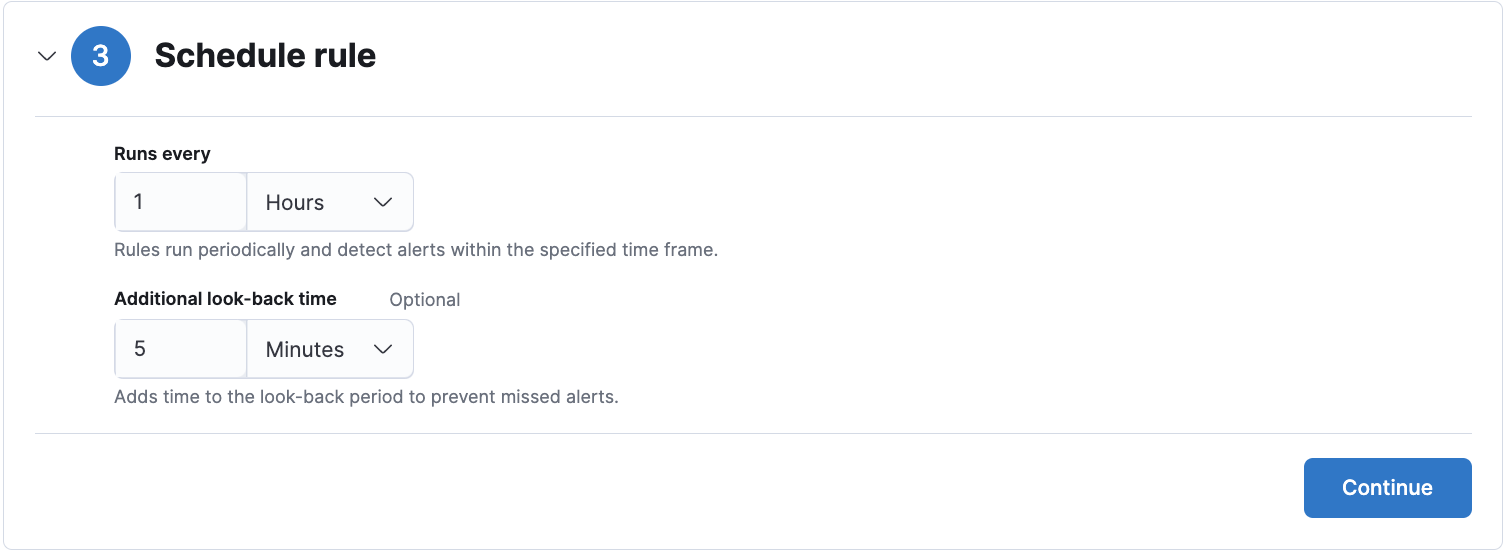Click the 'Adds time to the look-back' help text
The width and height of the screenshot is (1508, 554).
pyautogui.click(x=366, y=397)
